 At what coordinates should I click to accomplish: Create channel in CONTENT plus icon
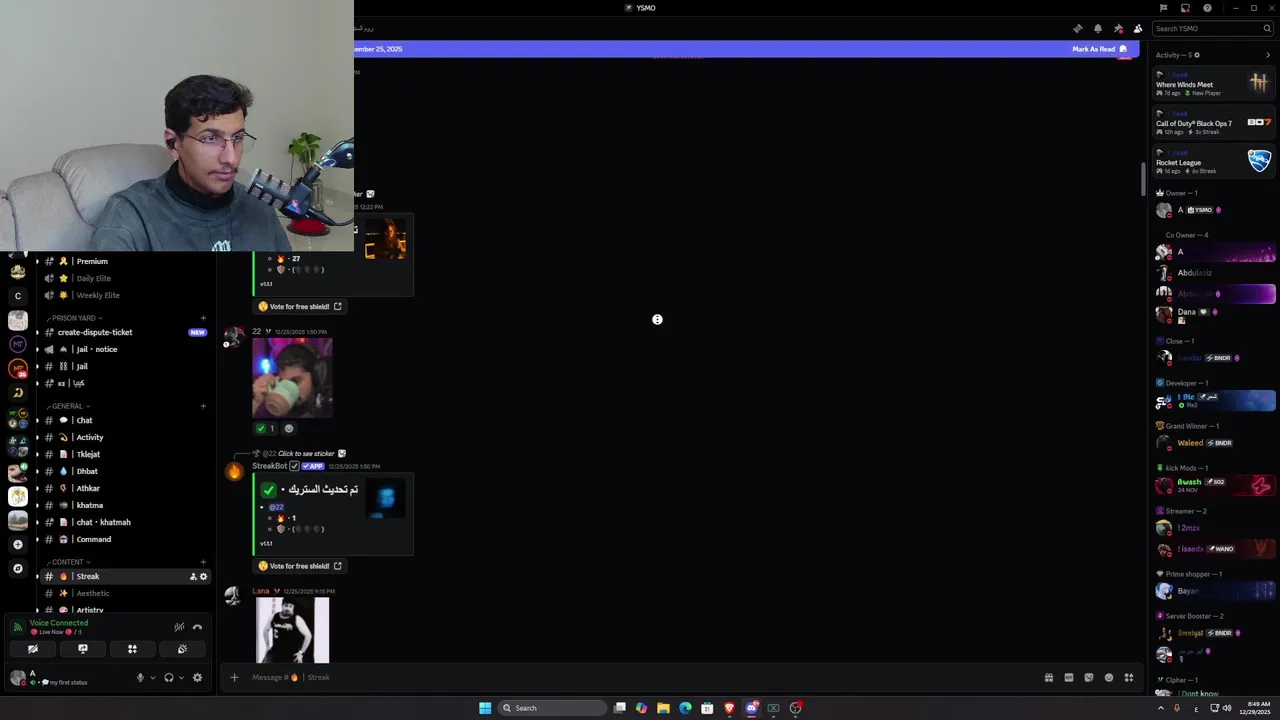click(x=203, y=562)
